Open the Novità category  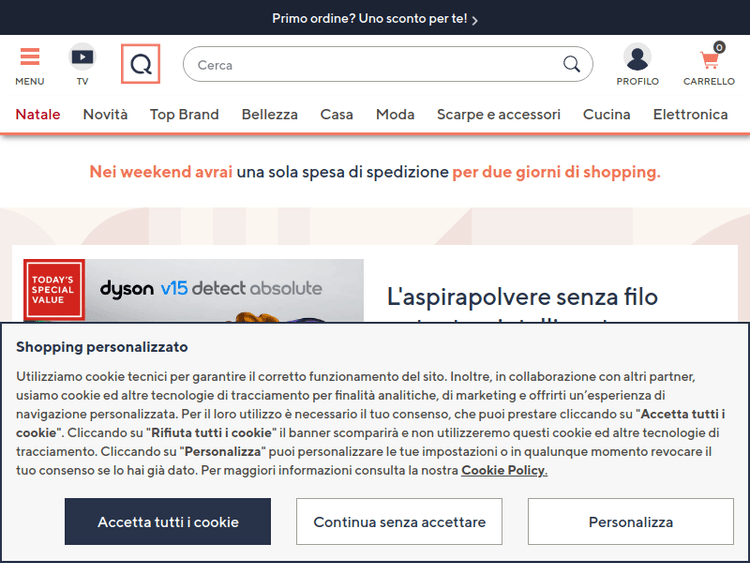(x=105, y=114)
